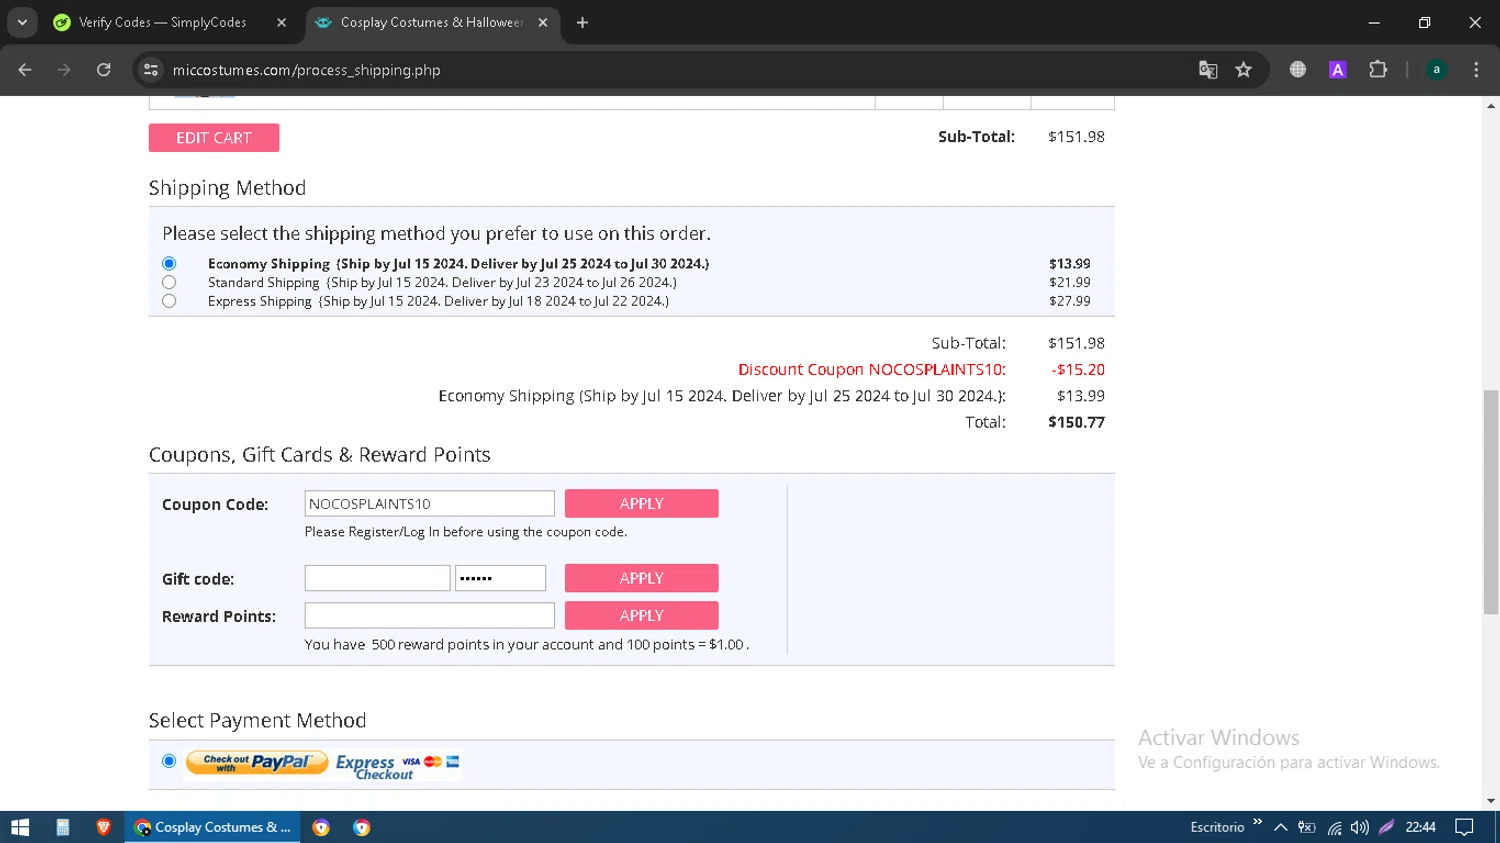Click the gift code password field

point(500,578)
